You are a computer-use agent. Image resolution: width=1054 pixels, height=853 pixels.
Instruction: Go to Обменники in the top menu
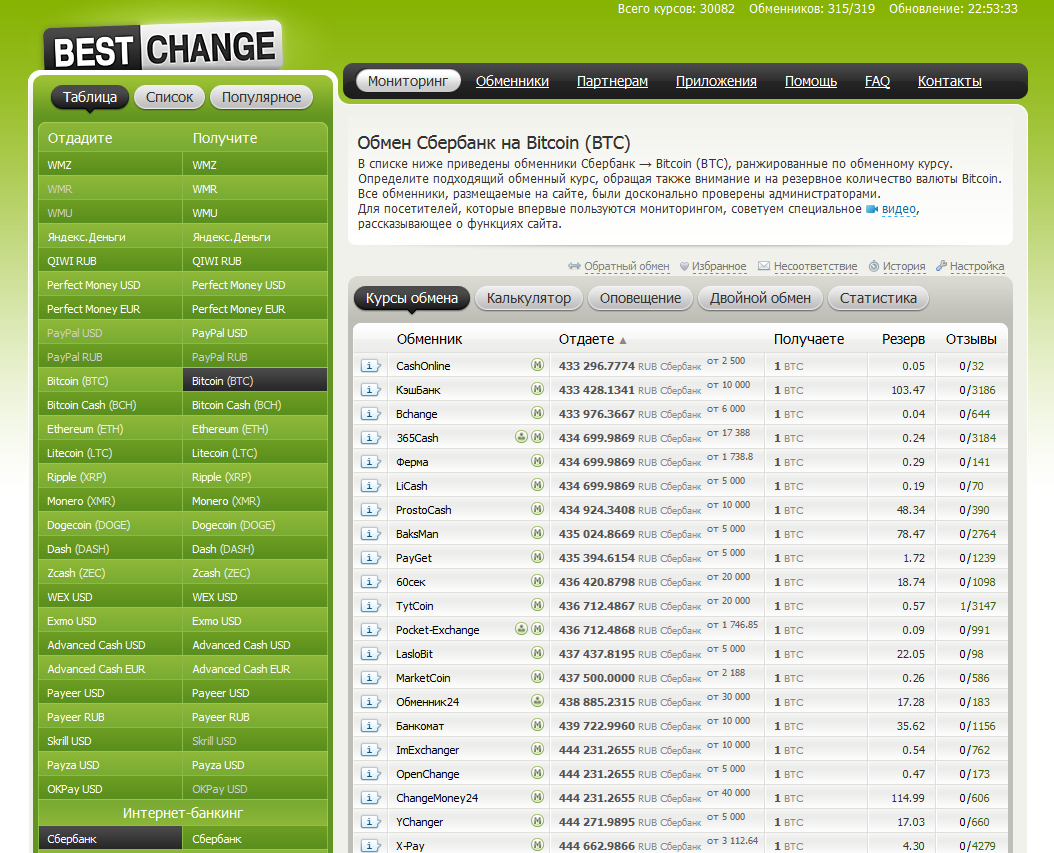512,81
